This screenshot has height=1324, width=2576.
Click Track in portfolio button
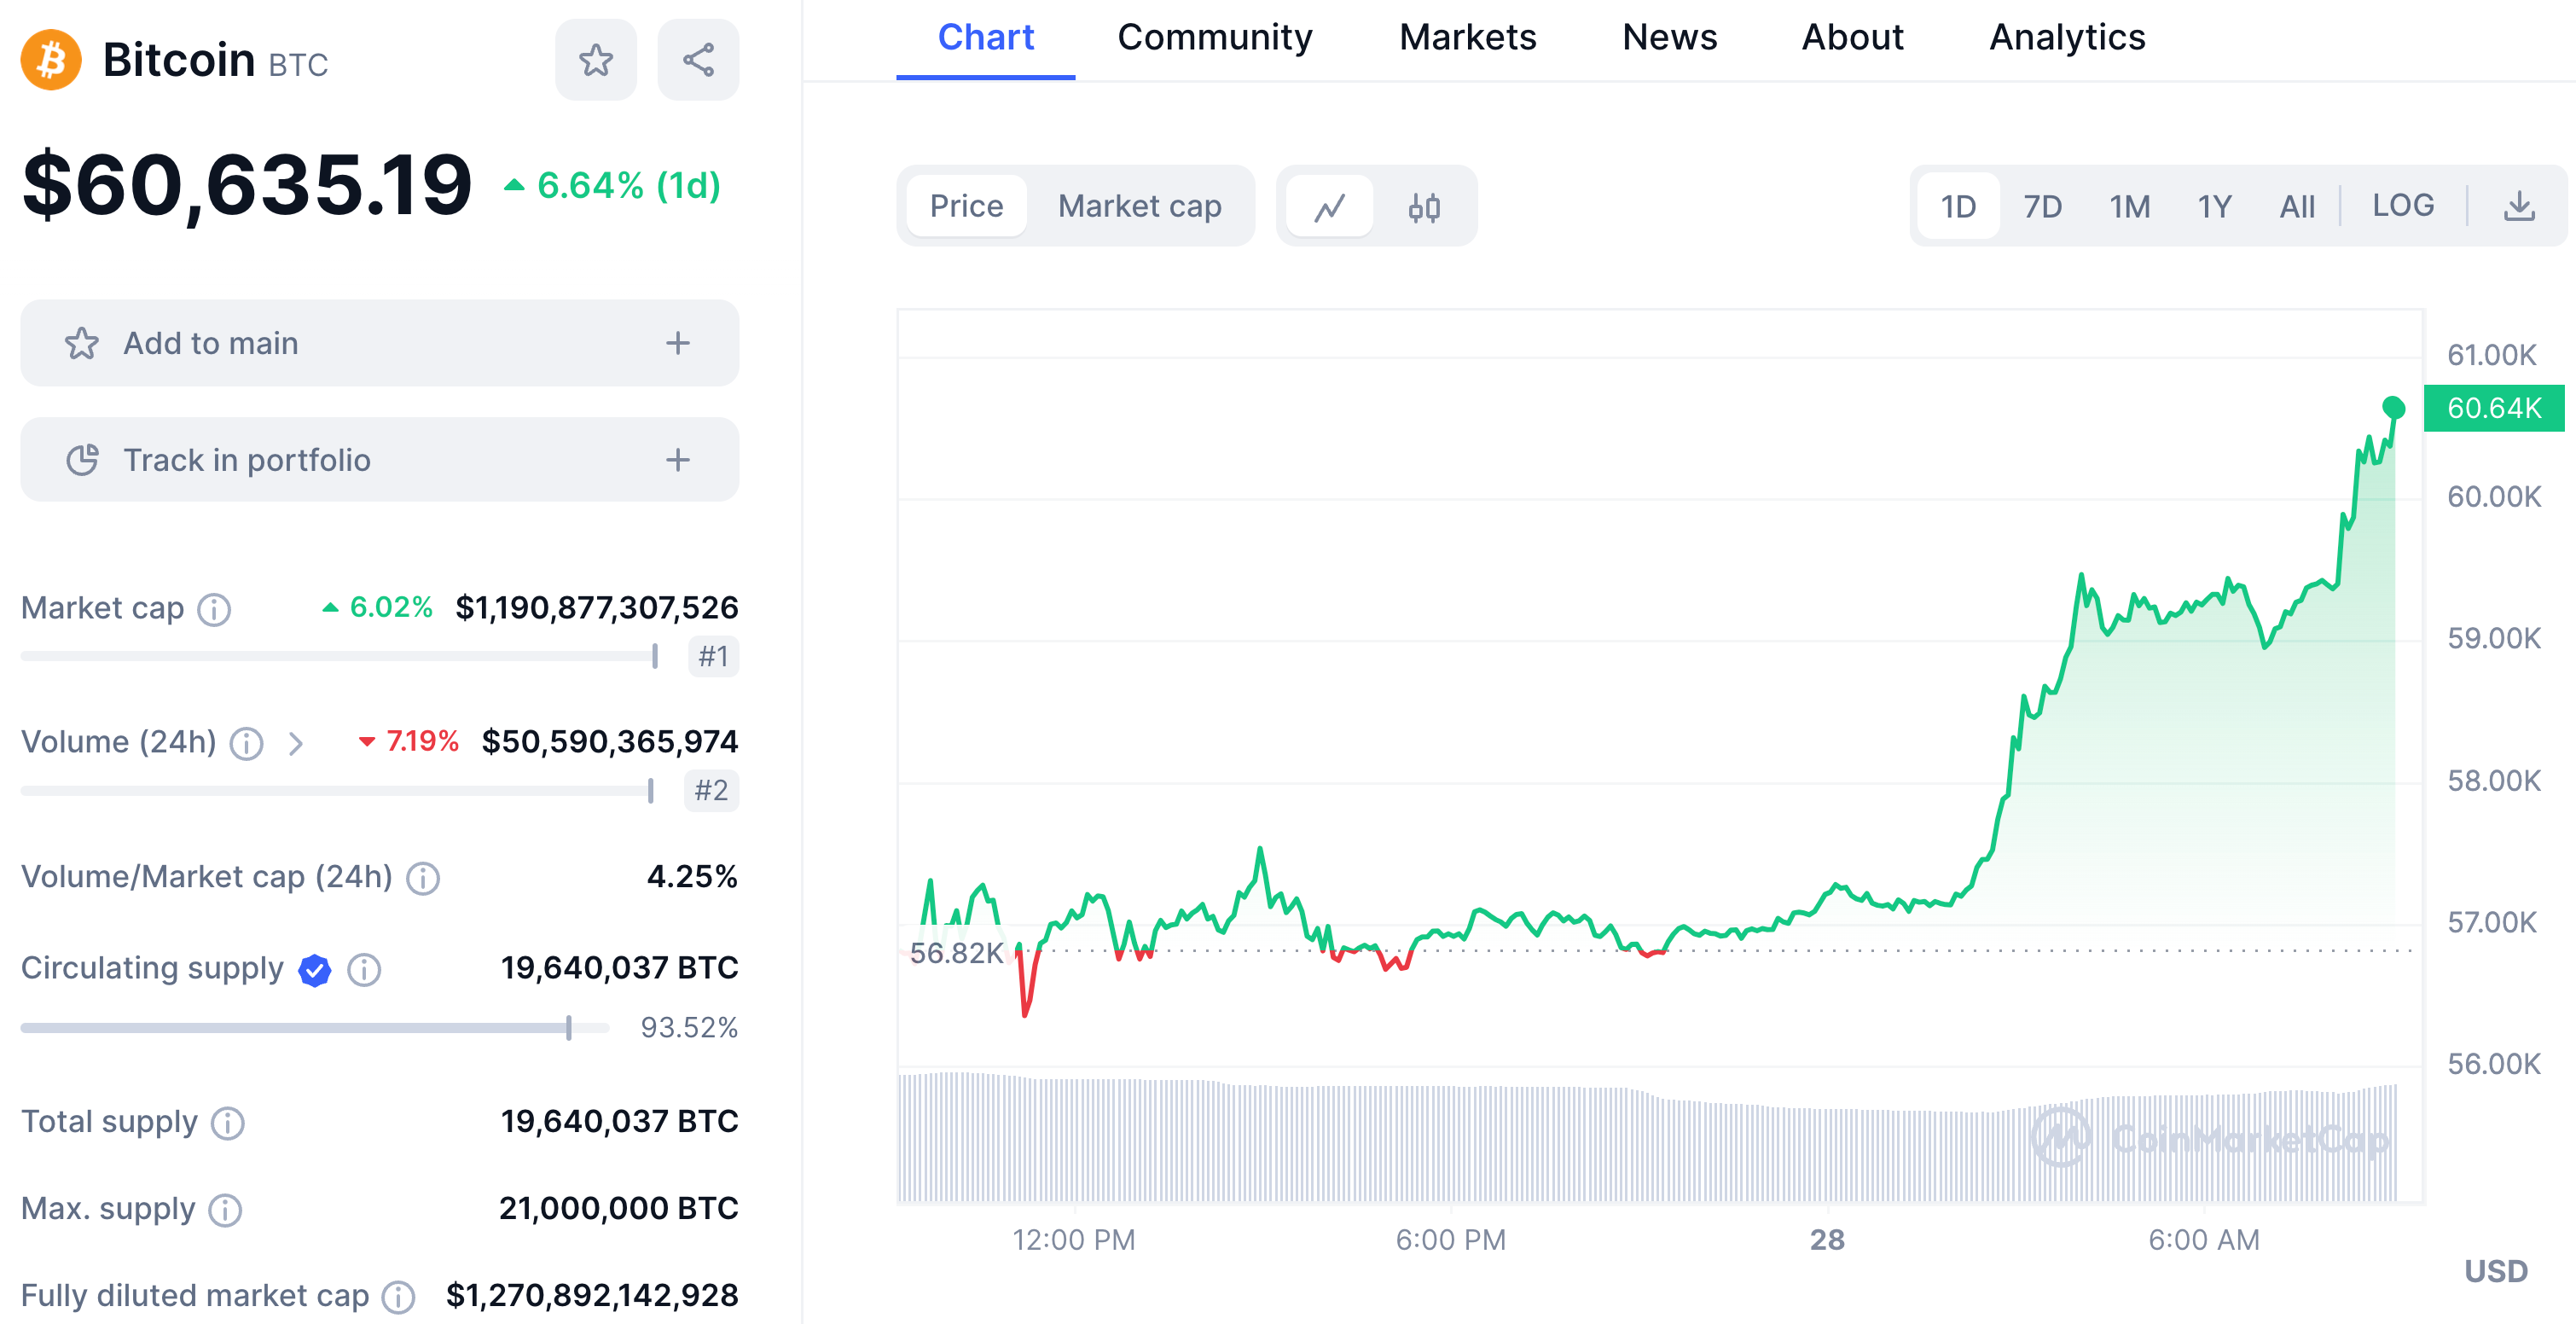click(x=380, y=460)
